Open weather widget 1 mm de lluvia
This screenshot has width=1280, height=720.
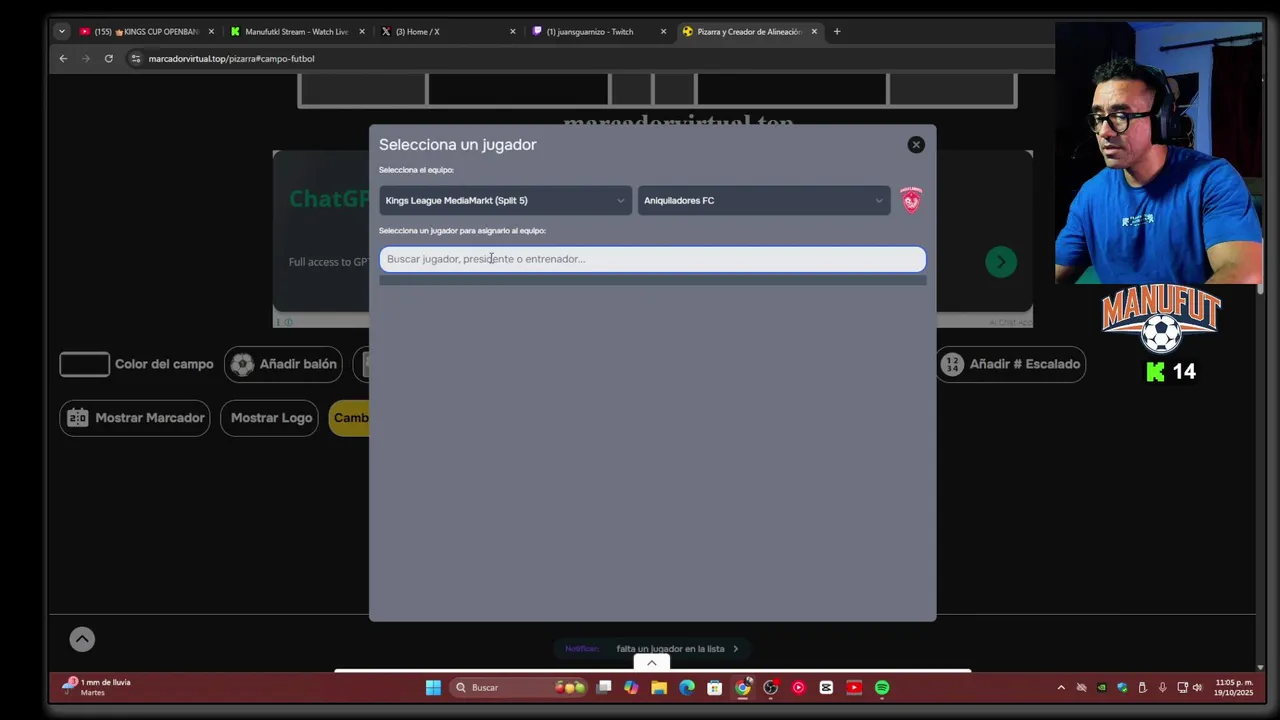97,687
